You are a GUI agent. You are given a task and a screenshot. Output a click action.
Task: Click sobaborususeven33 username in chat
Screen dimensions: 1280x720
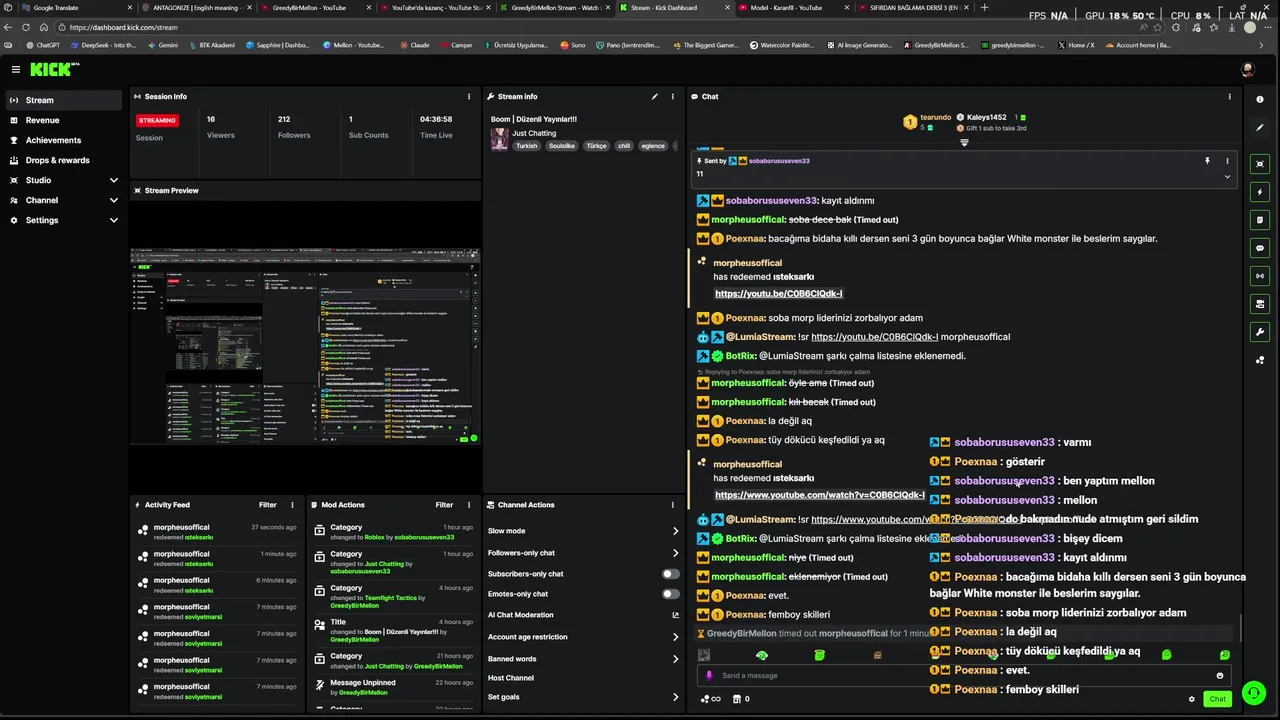pyautogui.click(x=772, y=200)
